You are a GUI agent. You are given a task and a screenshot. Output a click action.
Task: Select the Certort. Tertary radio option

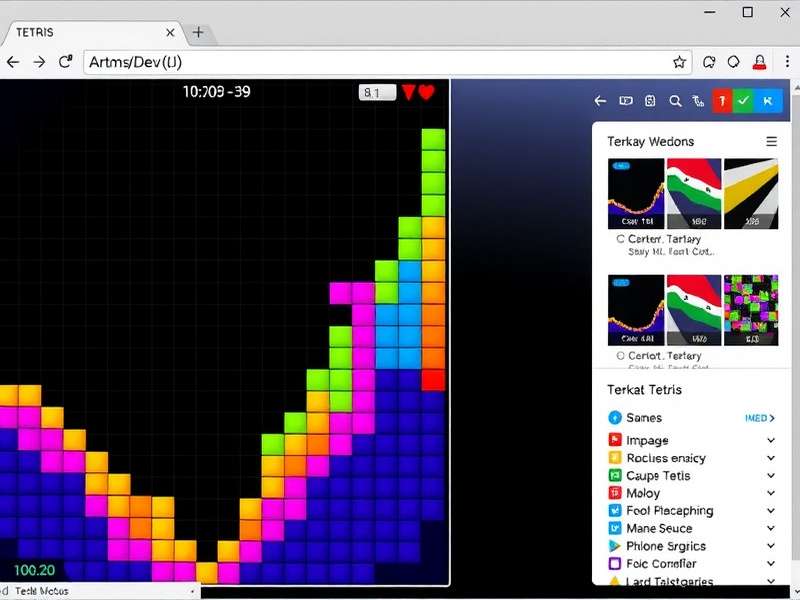click(620, 356)
